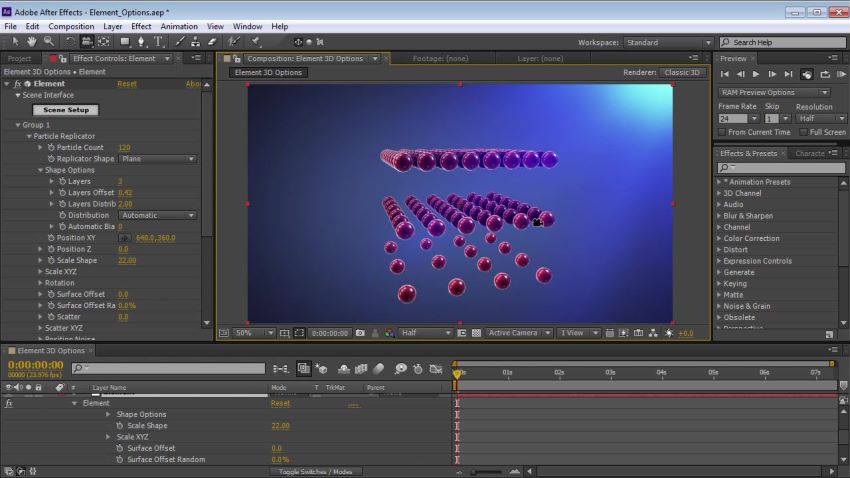Click the snapshot camera icon in viewer
The height and width of the screenshot is (478, 850).
360,333
